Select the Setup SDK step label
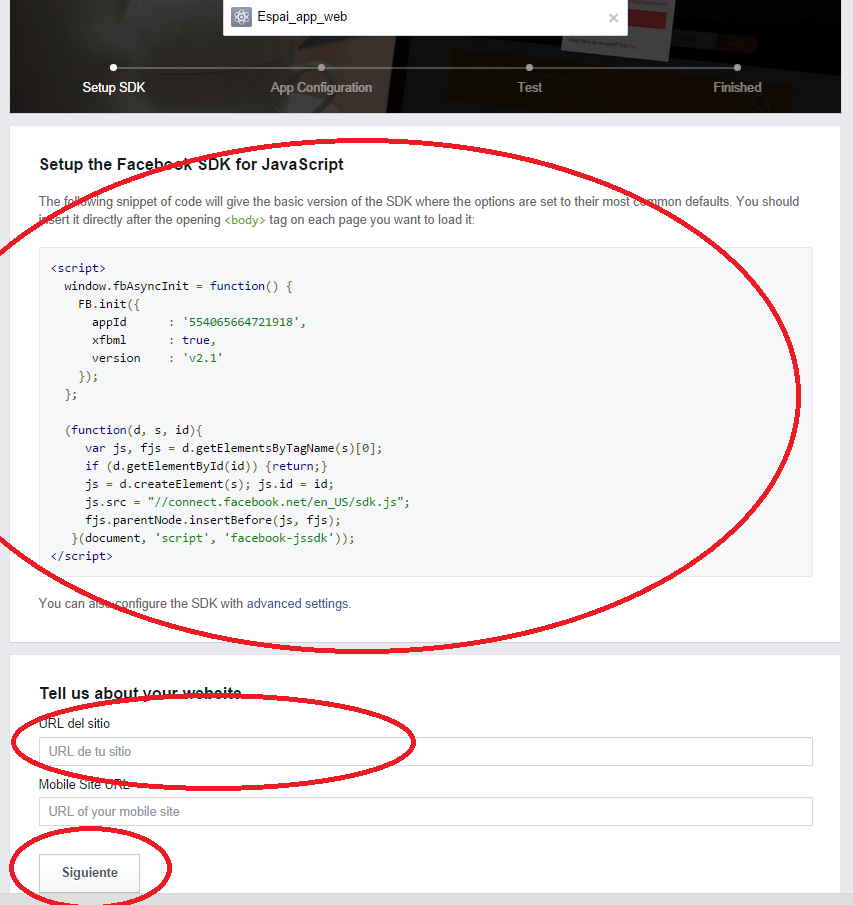The height and width of the screenshot is (905, 853). point(113,88)
